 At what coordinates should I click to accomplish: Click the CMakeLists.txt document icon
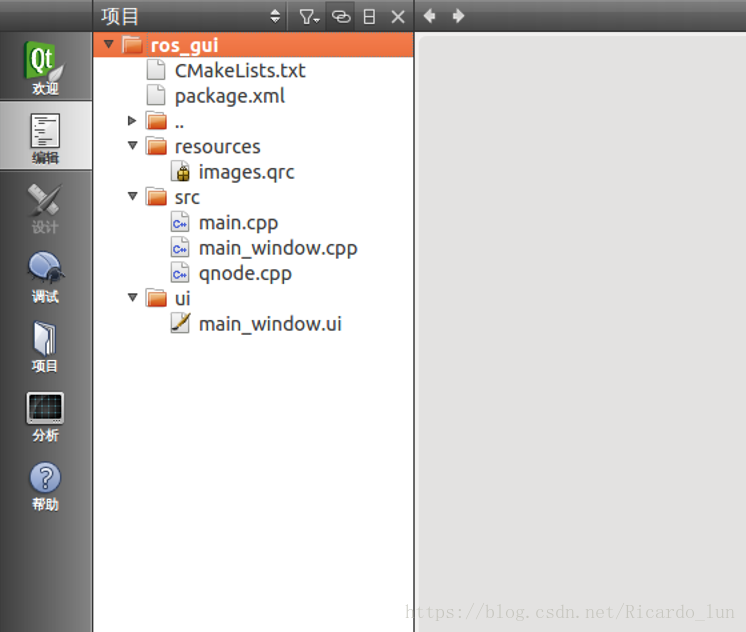pyautogui.click(x=156, y=70)
